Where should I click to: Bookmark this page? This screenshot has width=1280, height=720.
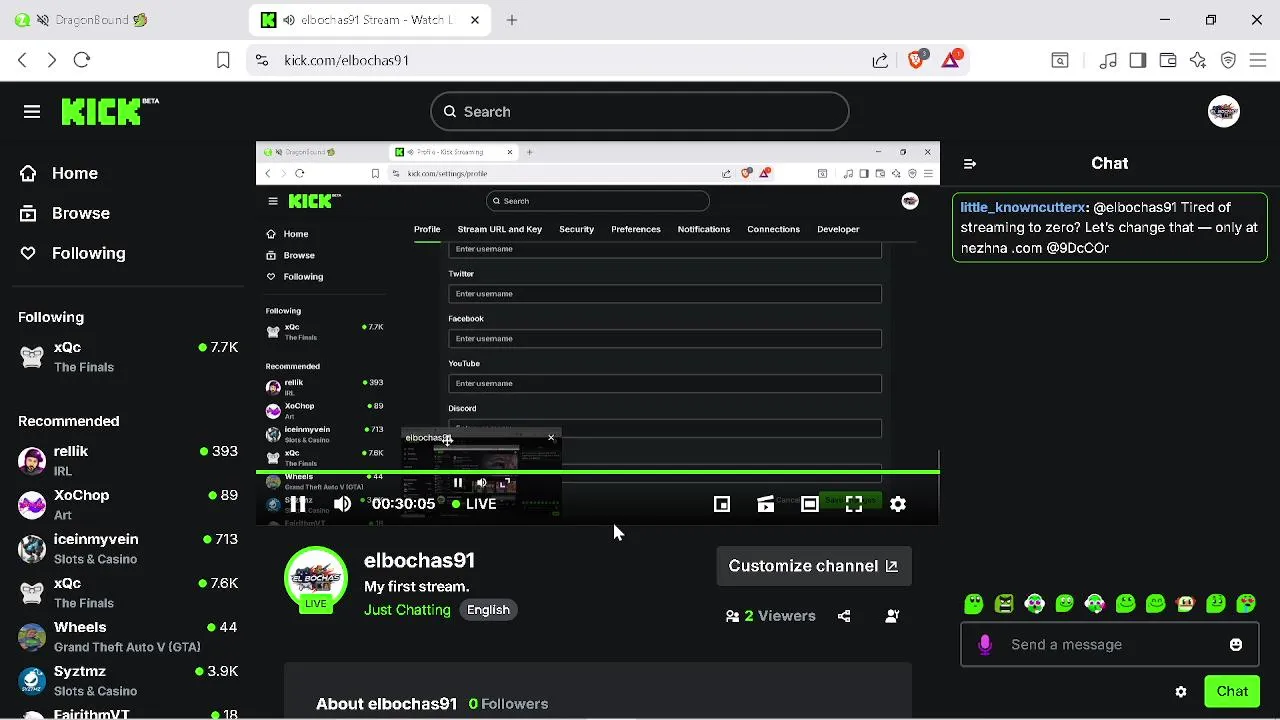(223, 60)
